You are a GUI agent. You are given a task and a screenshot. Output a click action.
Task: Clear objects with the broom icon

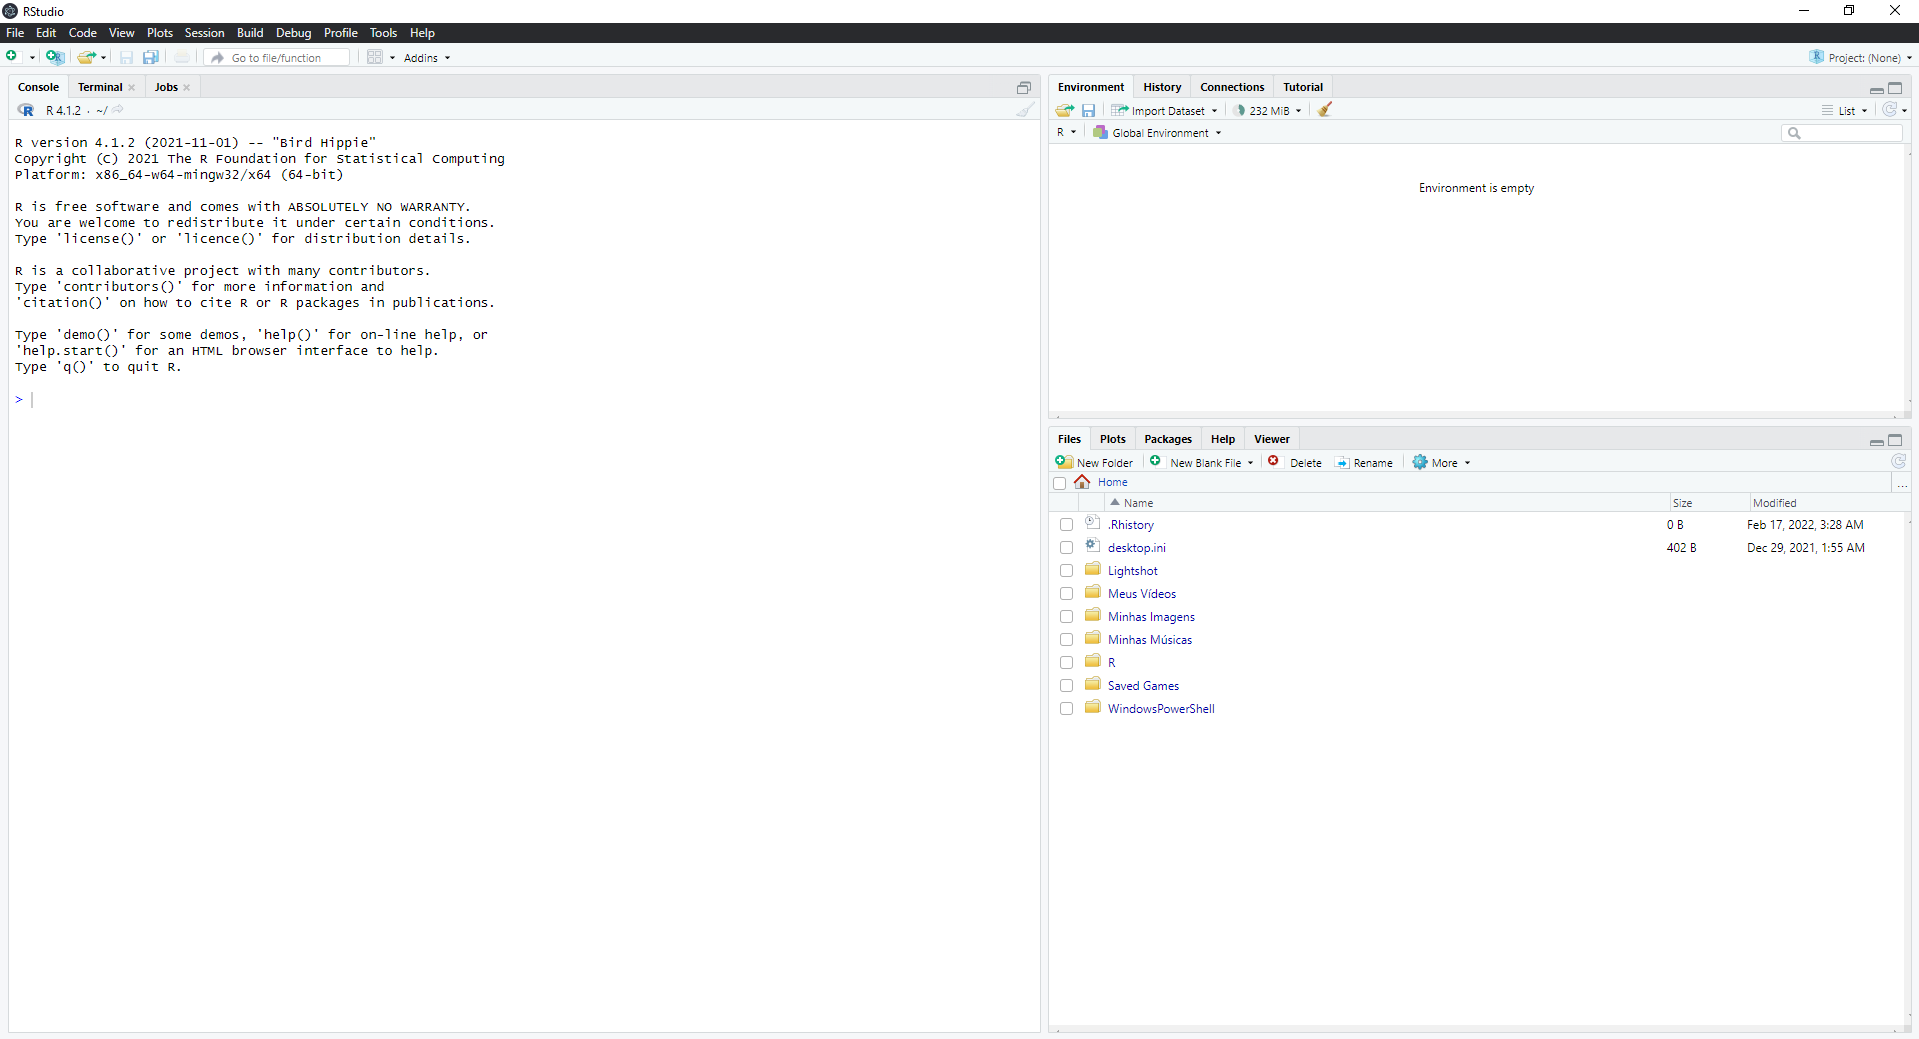point(1324,110)
